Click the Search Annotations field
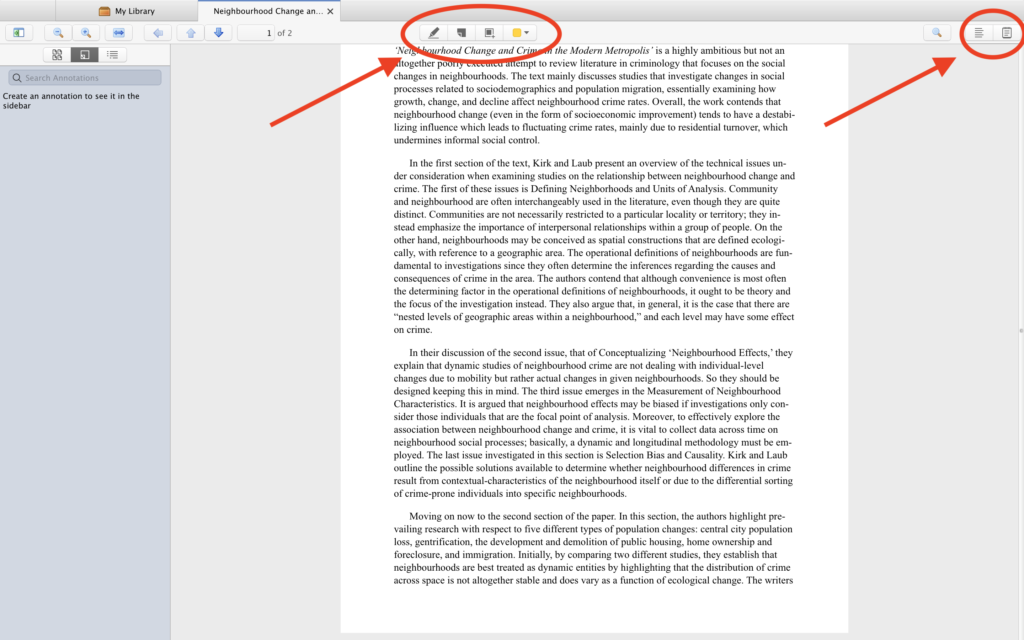The width and height of the screenshot is (1024, 640). click(x=85, y=78)
